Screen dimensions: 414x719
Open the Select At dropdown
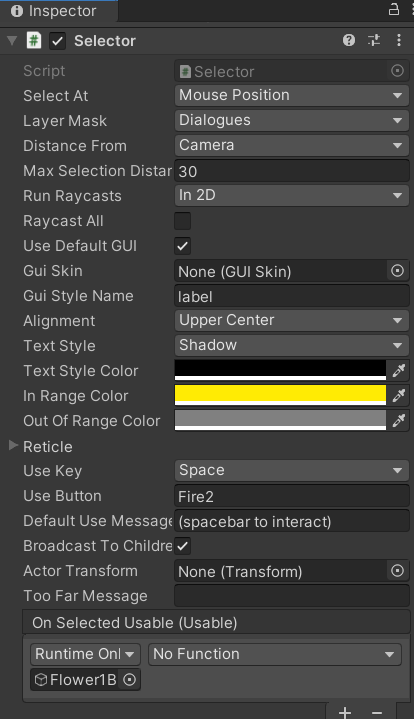pos(292,95)
